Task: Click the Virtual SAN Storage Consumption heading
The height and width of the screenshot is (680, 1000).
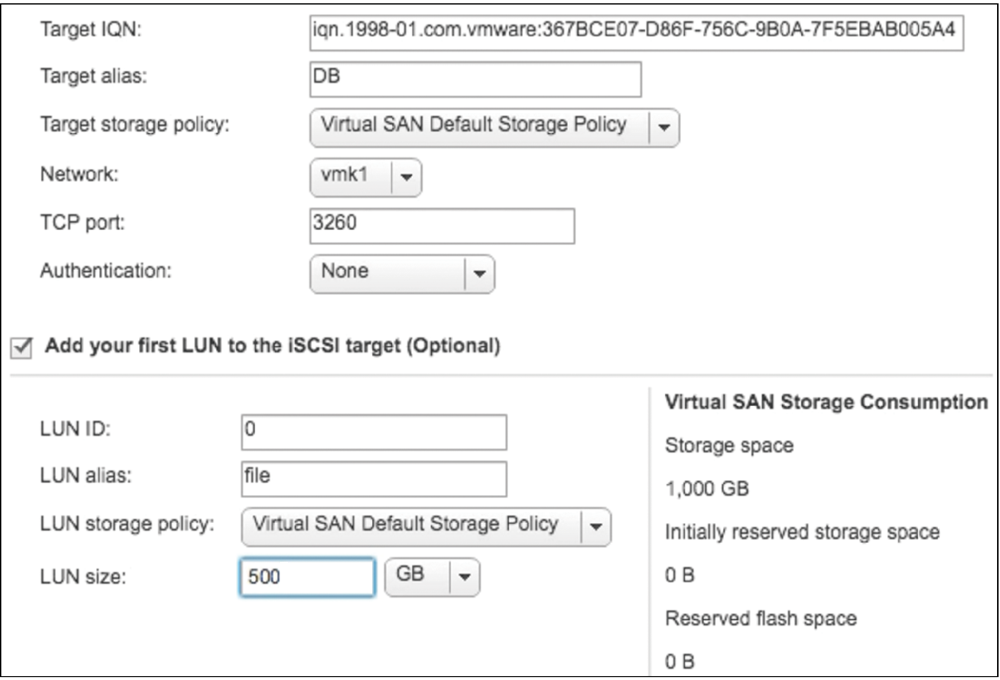Action: [827, 403]
